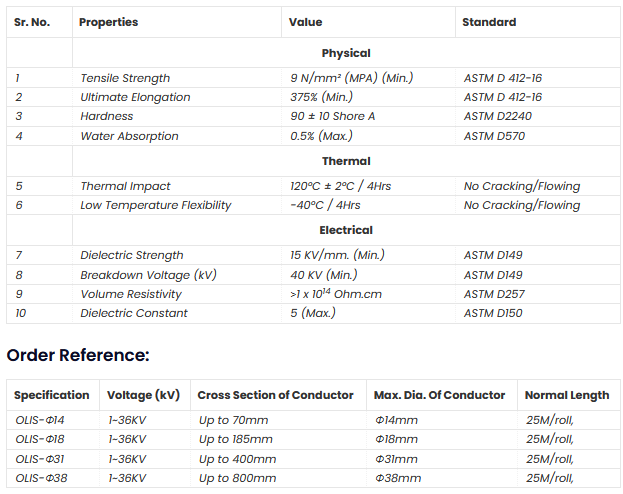623x494 pixels.
Task: Select the Up to 400mm cell
Action: [x=235, y=459]
